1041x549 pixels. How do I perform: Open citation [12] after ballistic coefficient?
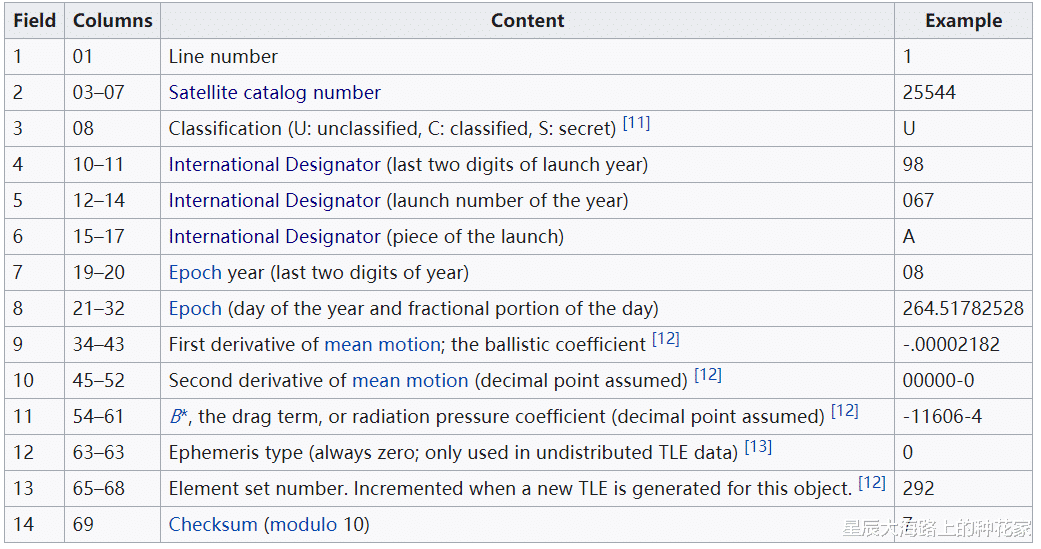(665, 340)
